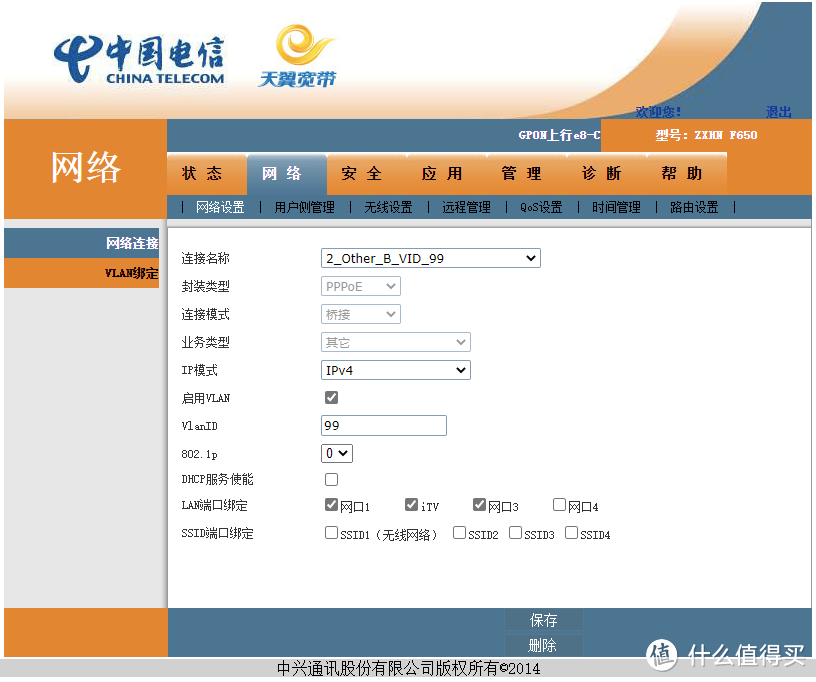Open 网络设置 submenu
Screen dimensions: 816x682
point(220,207)
